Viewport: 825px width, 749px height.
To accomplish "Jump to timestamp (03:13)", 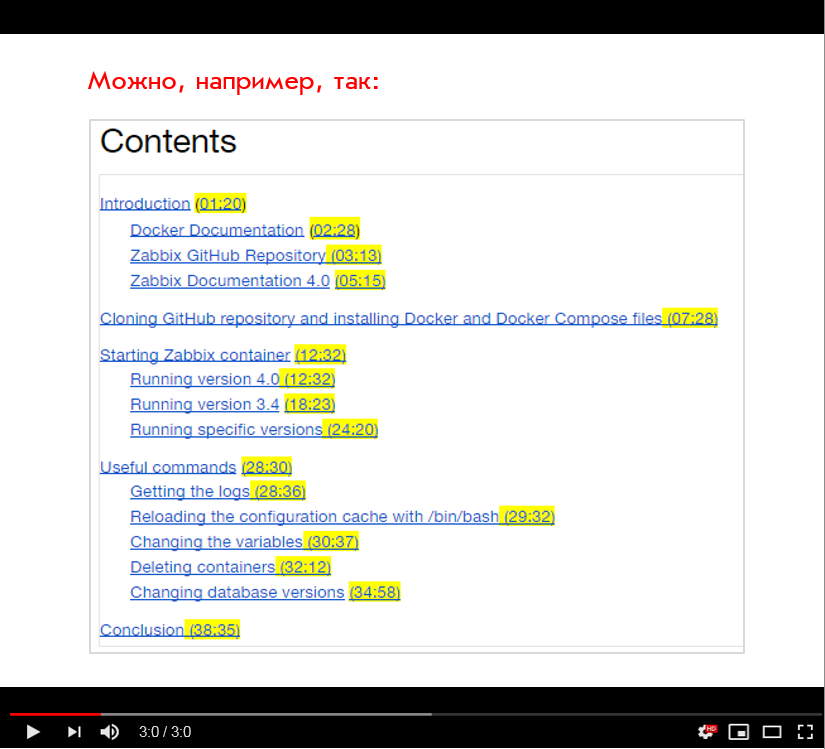I will (356, 255).
